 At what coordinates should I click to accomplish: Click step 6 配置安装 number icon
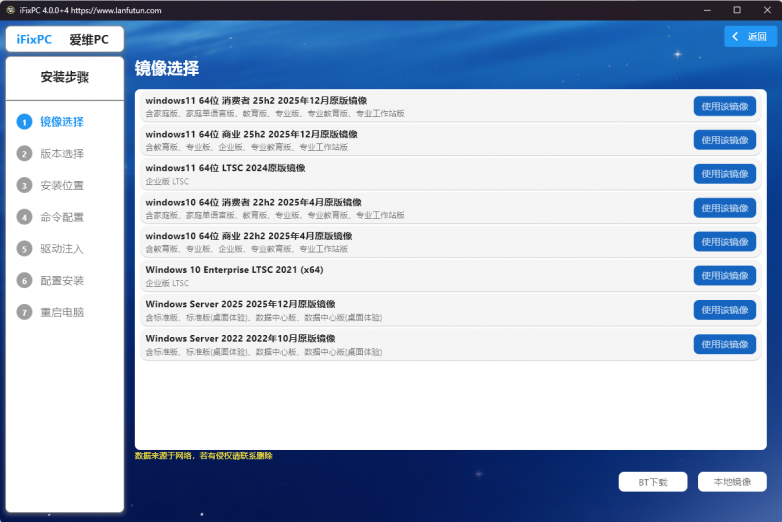pyautogui.click(x=25, y=281)
